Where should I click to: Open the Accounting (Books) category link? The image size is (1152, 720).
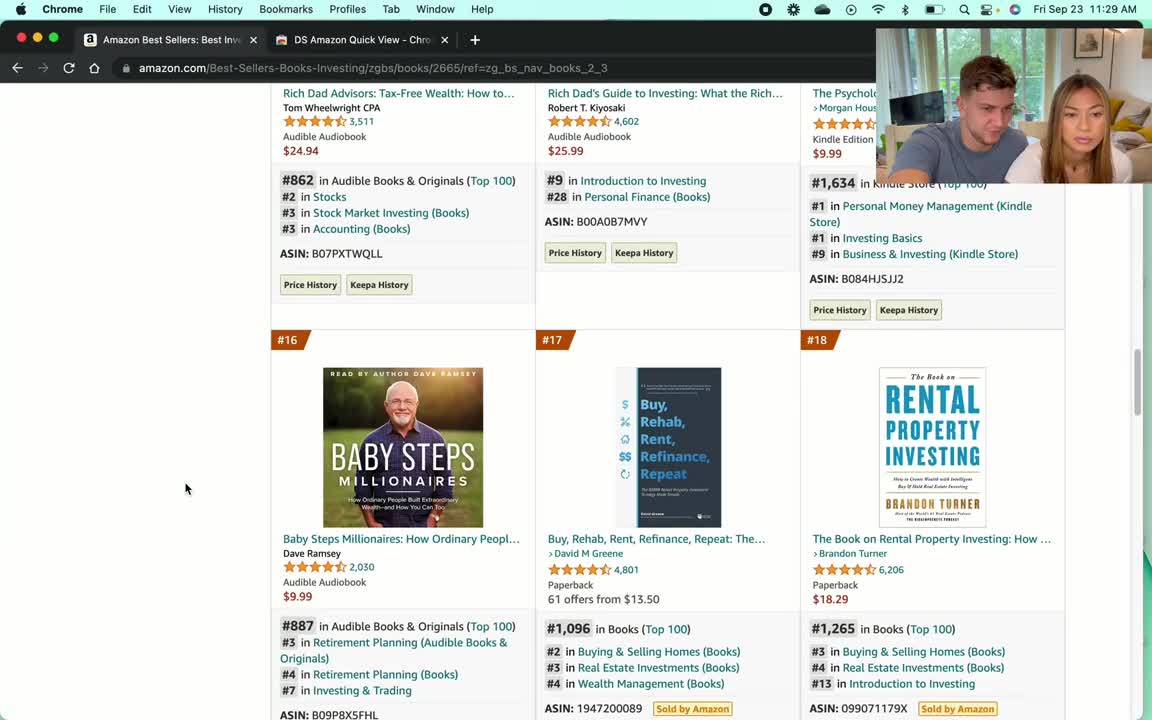pyautogui.click(x=361, y=229)
